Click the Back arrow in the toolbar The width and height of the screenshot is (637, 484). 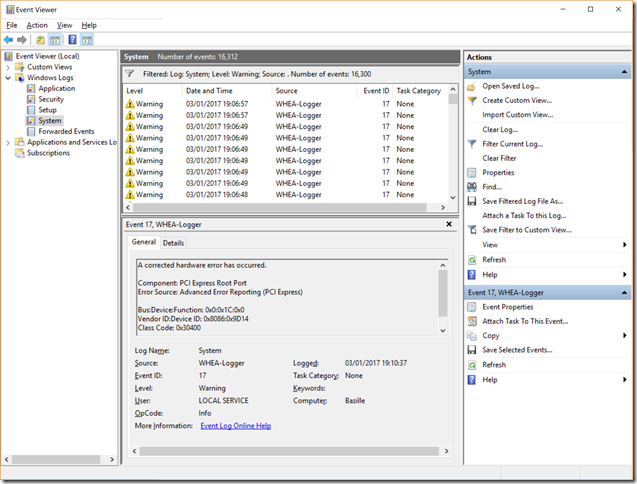(x=9, y=40)
